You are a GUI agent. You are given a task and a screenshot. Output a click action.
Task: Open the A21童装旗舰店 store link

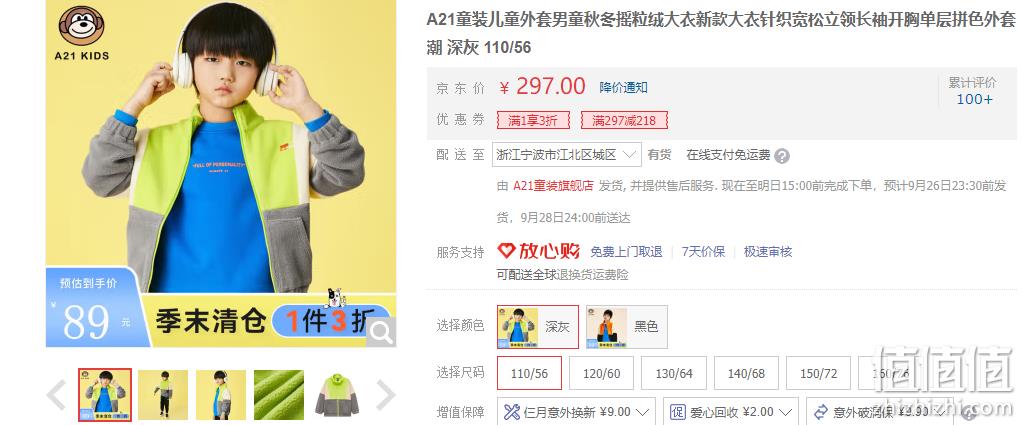coord(553,186)
